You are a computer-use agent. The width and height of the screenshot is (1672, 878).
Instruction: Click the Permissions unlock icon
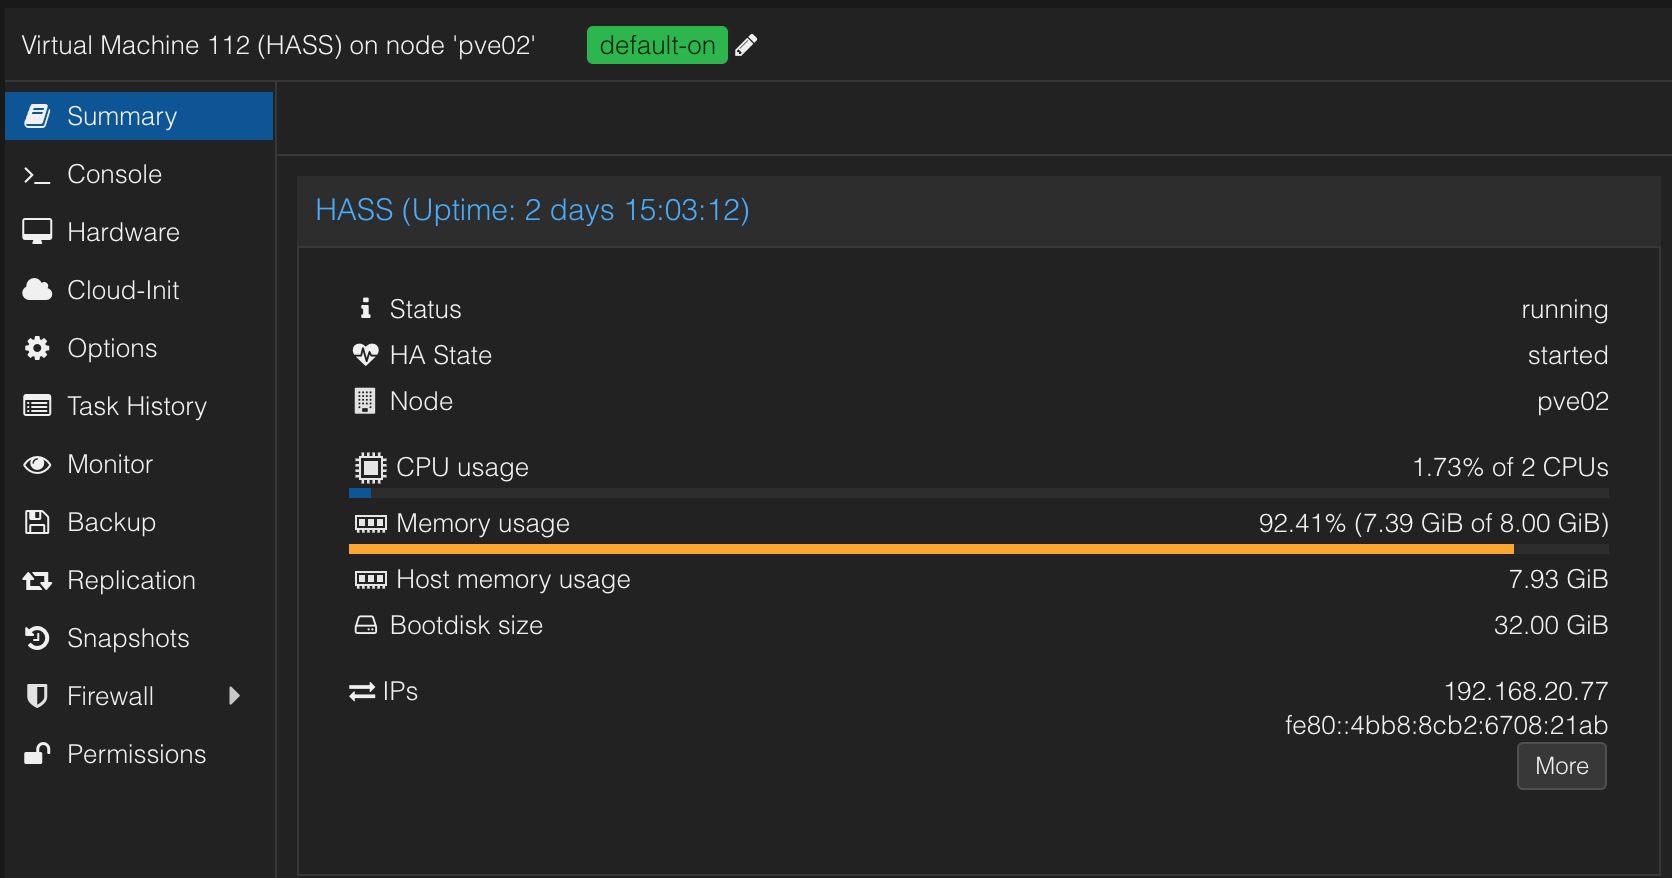37,754
